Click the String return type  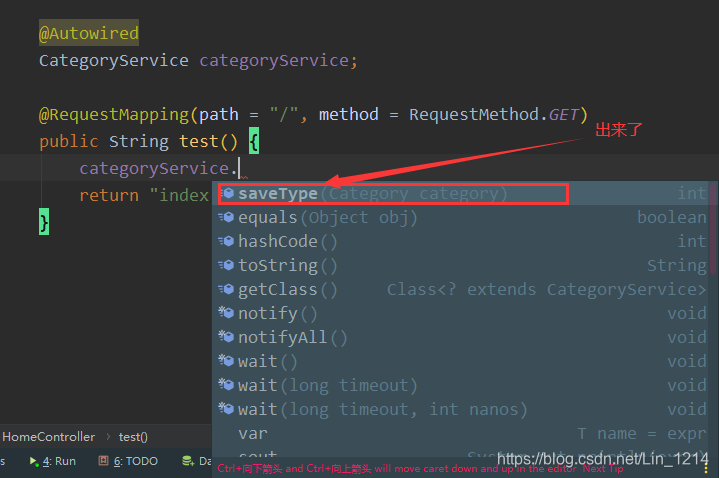pyautogui.click(x=139, y=141)
